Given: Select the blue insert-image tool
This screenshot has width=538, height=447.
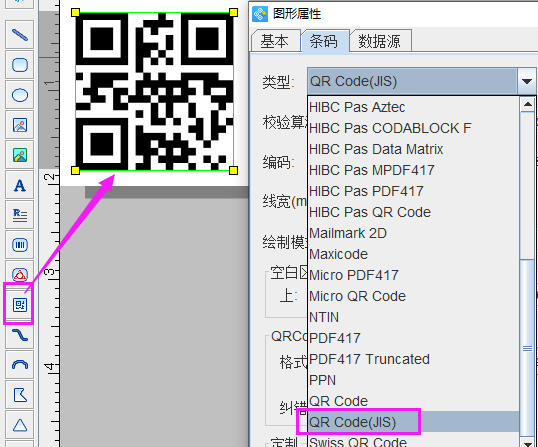Looking at the screenshot, I should (20, 125).
